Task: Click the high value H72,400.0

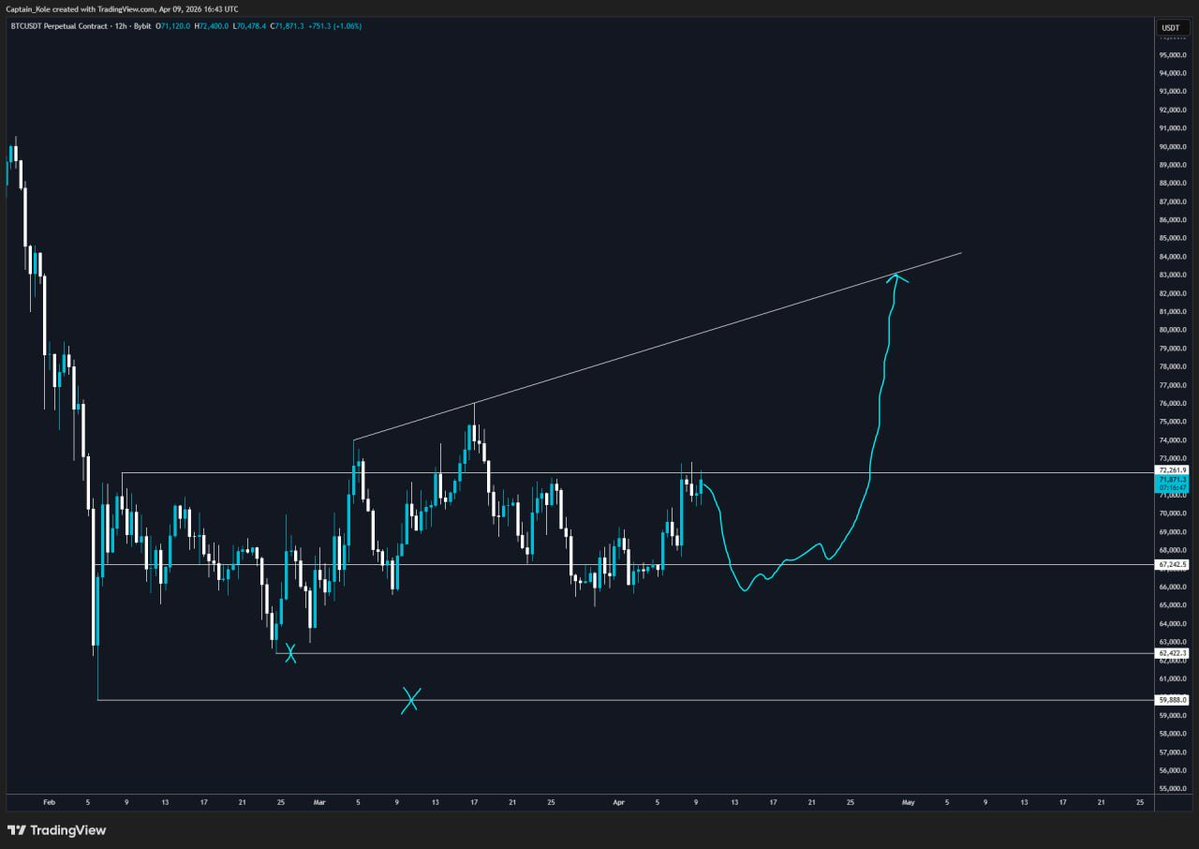Action: 211,26
